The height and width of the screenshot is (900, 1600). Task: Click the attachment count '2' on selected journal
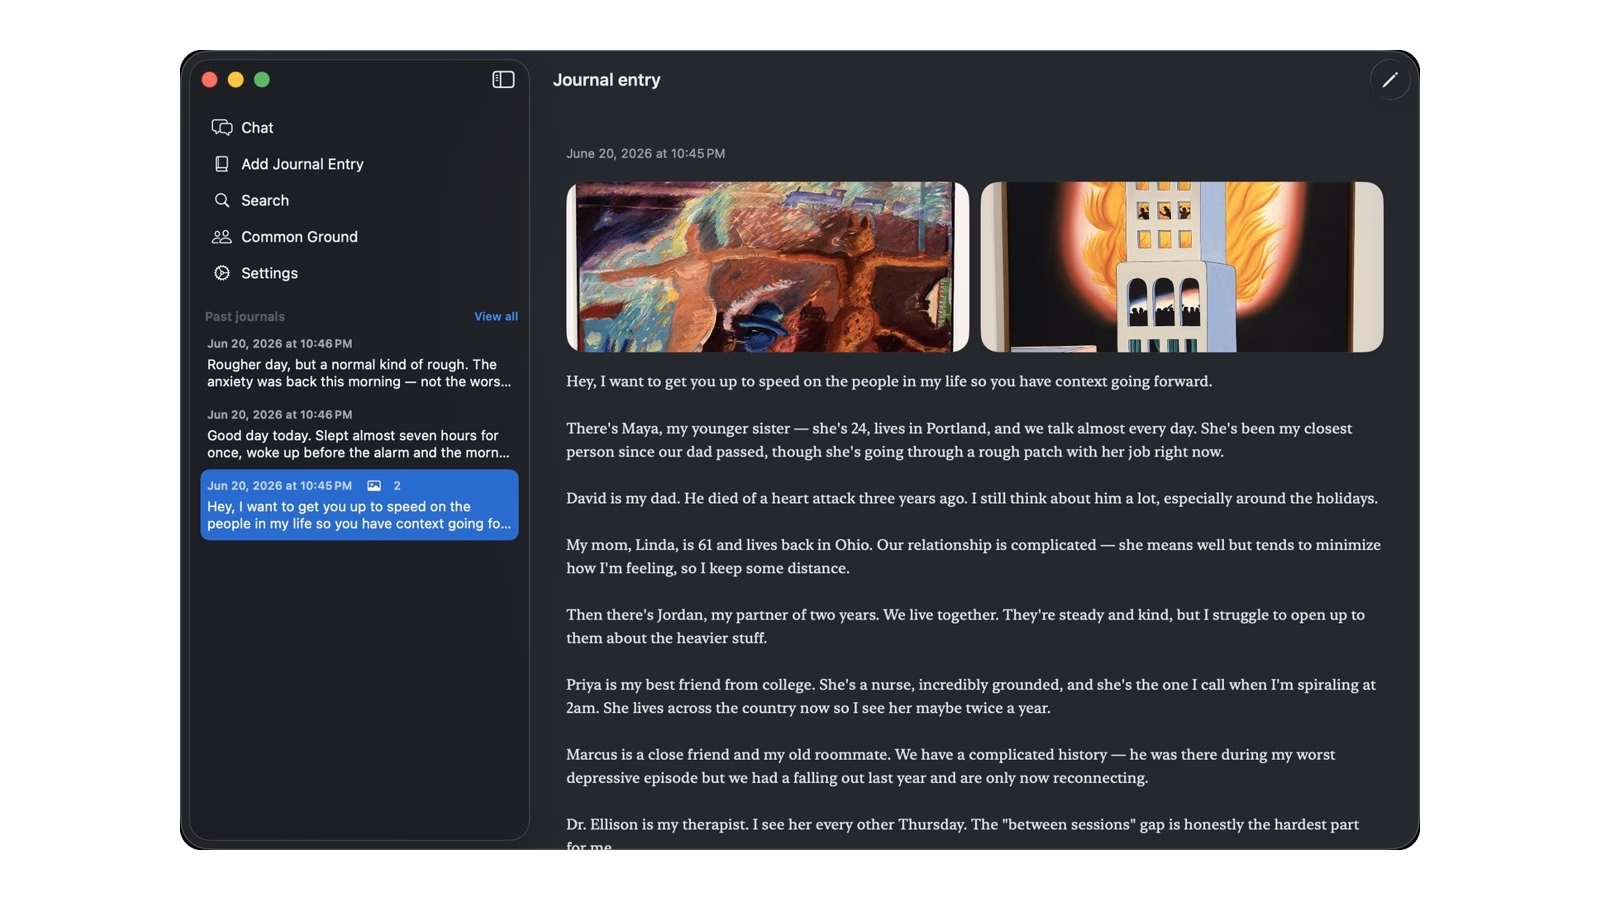(397, 486)
